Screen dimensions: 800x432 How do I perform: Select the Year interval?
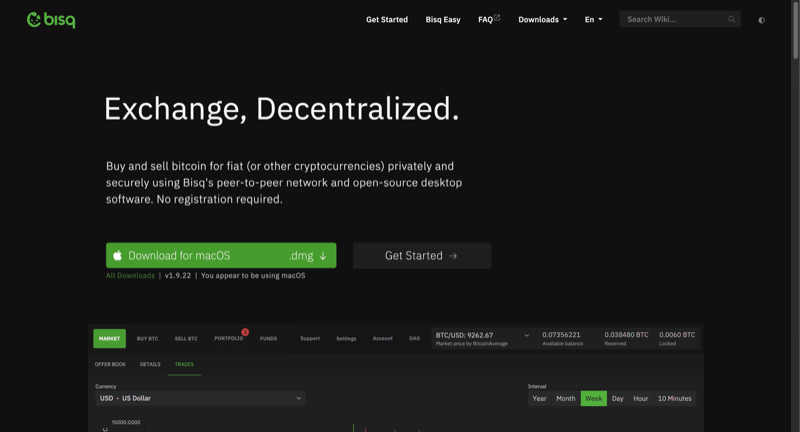(539, 398)
